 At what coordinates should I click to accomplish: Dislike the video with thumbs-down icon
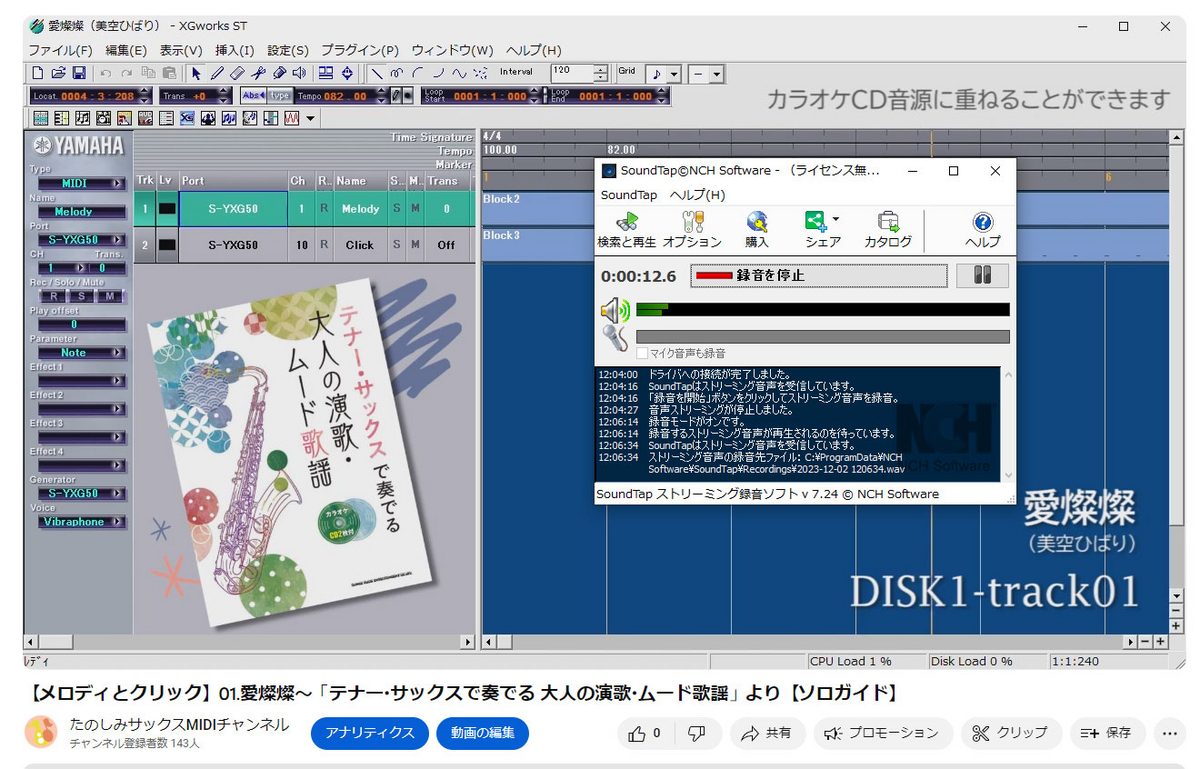coord(698,733)
